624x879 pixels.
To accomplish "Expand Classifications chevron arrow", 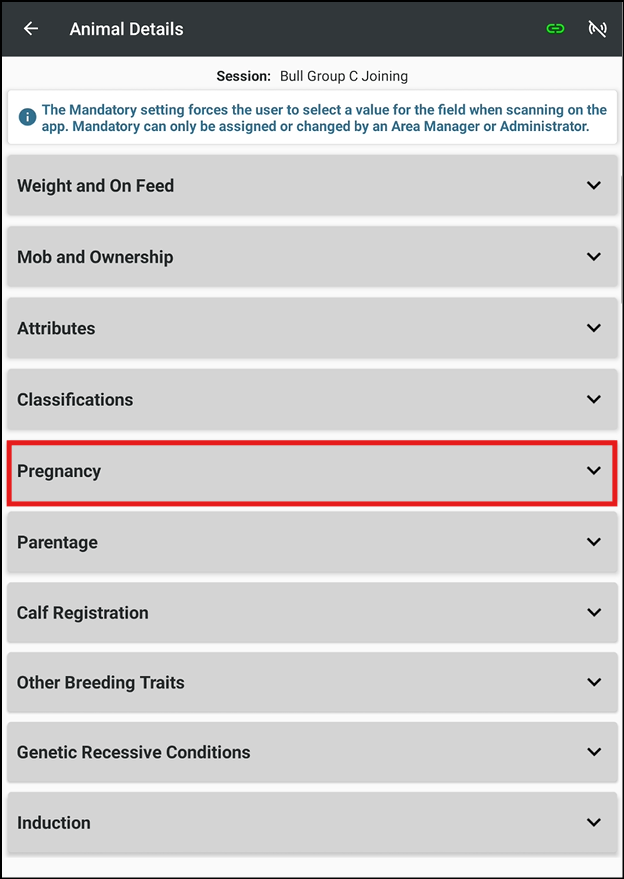I will [x=594, y=399].
